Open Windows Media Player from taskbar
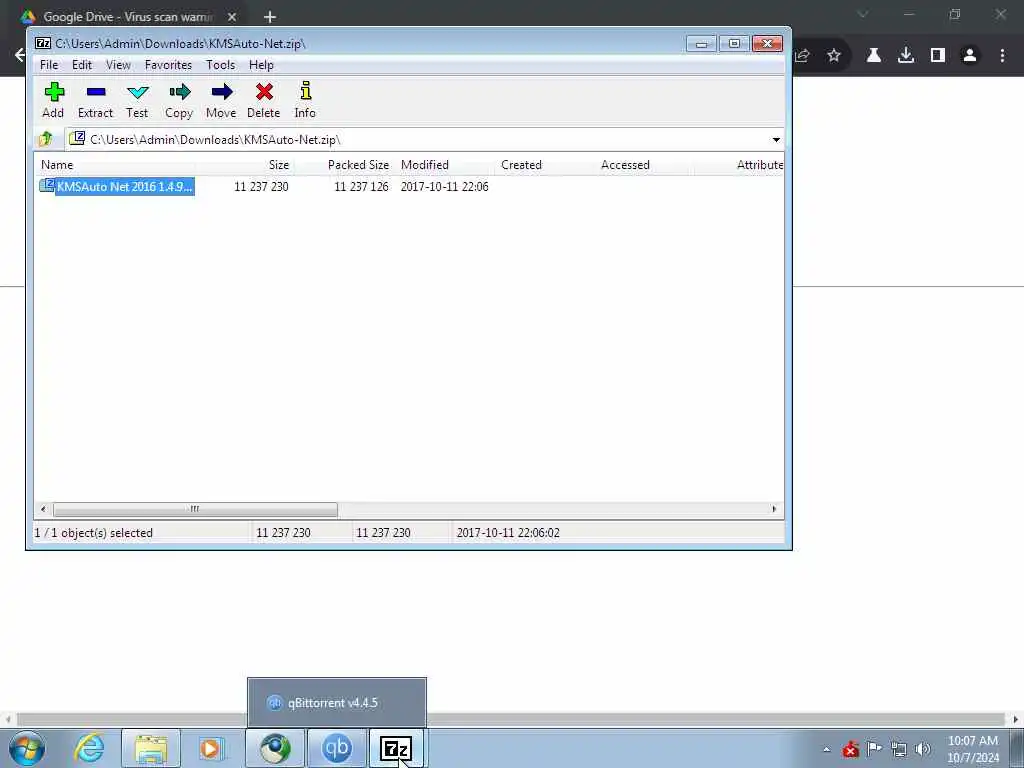This screenshot has width=1024, height=768. [211, 748]
